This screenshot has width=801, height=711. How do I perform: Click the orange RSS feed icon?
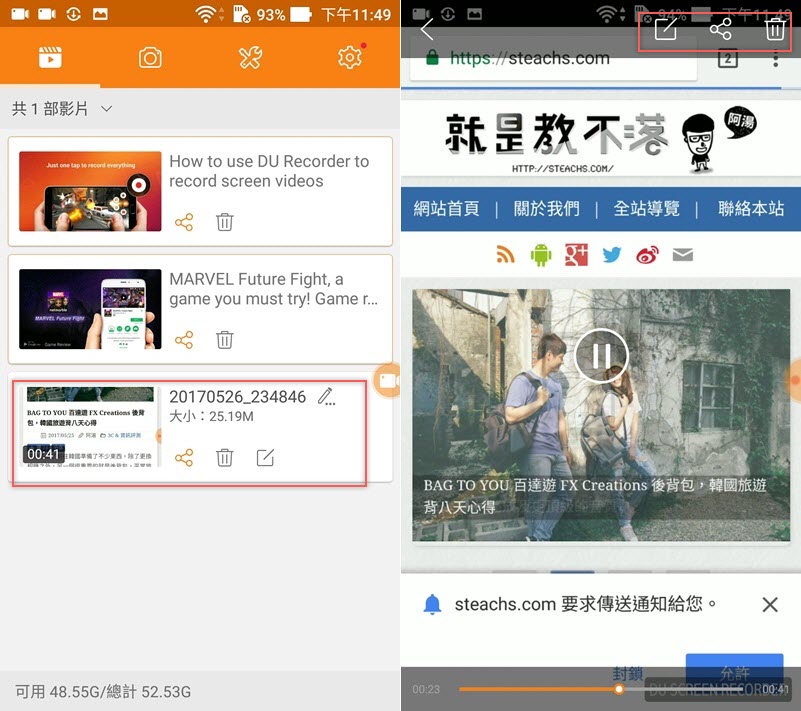click(505, 254)
